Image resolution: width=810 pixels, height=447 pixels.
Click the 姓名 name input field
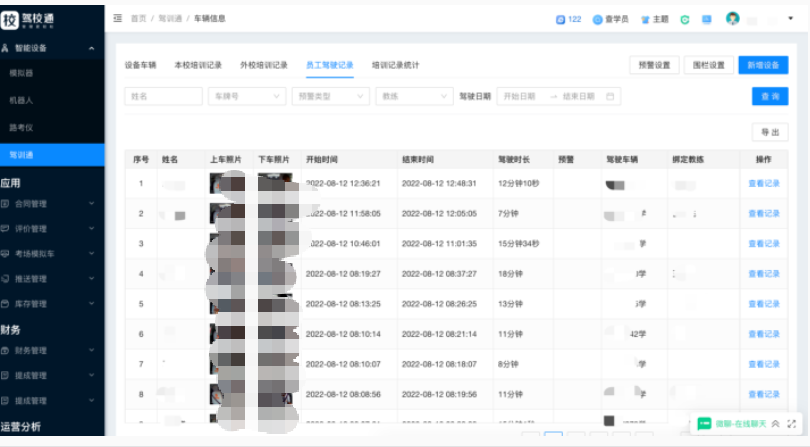pyautogui.click(x=163, y=96)
